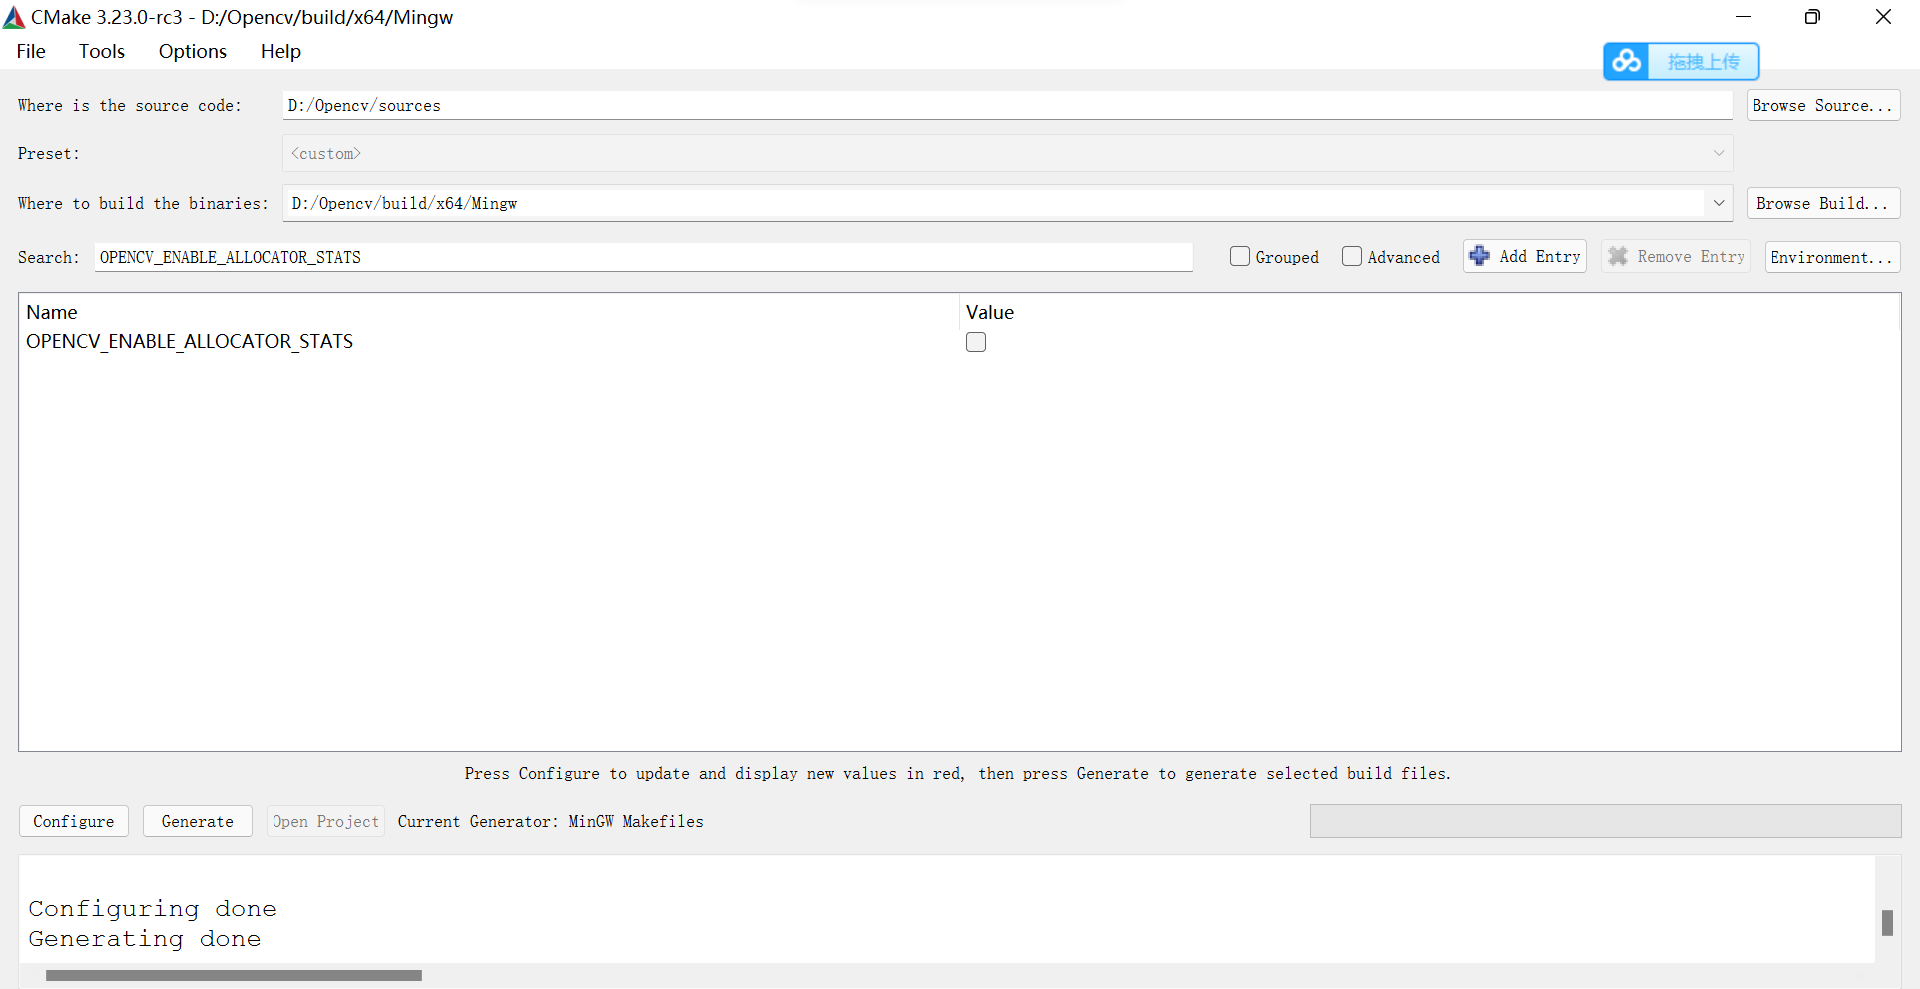Close the CMake window
This screenshot has height=989, width=1920.
pos(1883,17)
